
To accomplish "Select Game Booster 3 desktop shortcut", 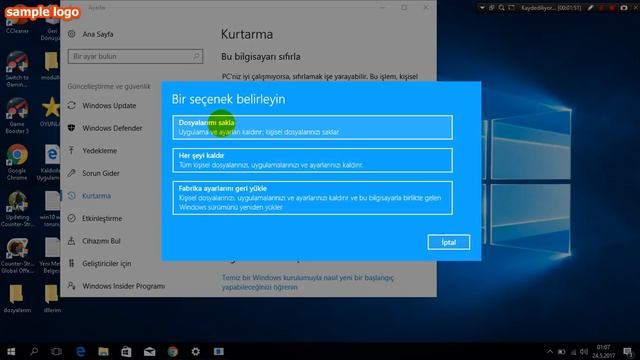I will [x=17, y=116].
